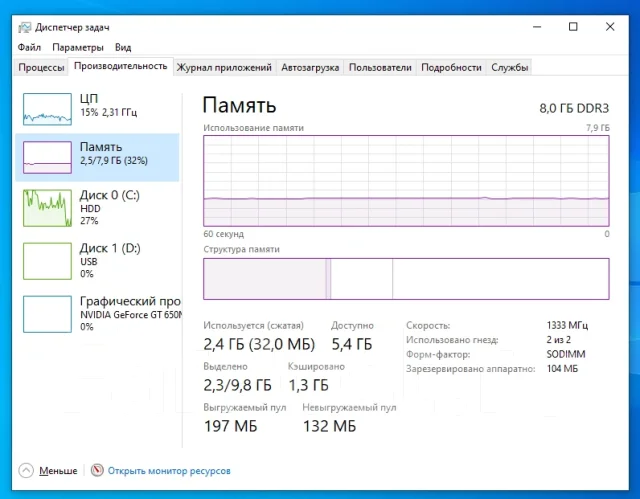Select the Диск 0 (C:) graph thumbnail
Image resolution: width=640 pixels, height=499 pixels.
pyautogui.click(x=47, y=208)
